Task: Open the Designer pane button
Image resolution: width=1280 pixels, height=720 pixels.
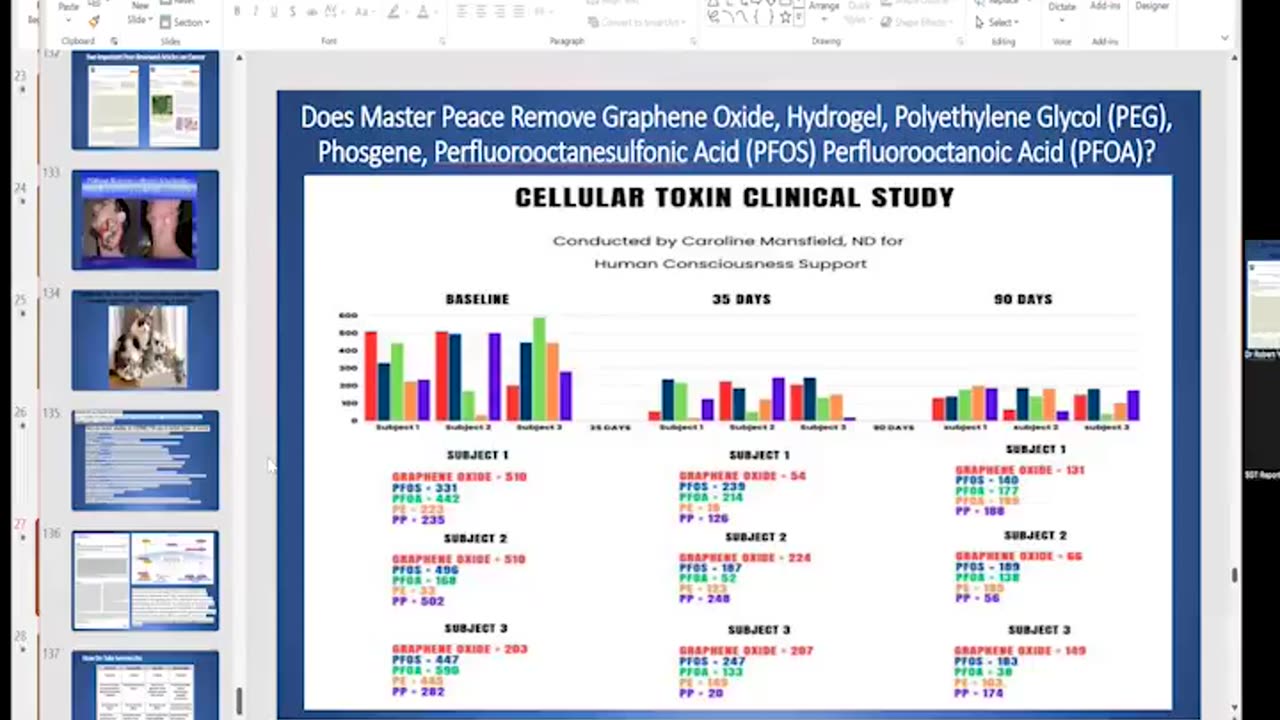Action: [x=1152, y=6]
